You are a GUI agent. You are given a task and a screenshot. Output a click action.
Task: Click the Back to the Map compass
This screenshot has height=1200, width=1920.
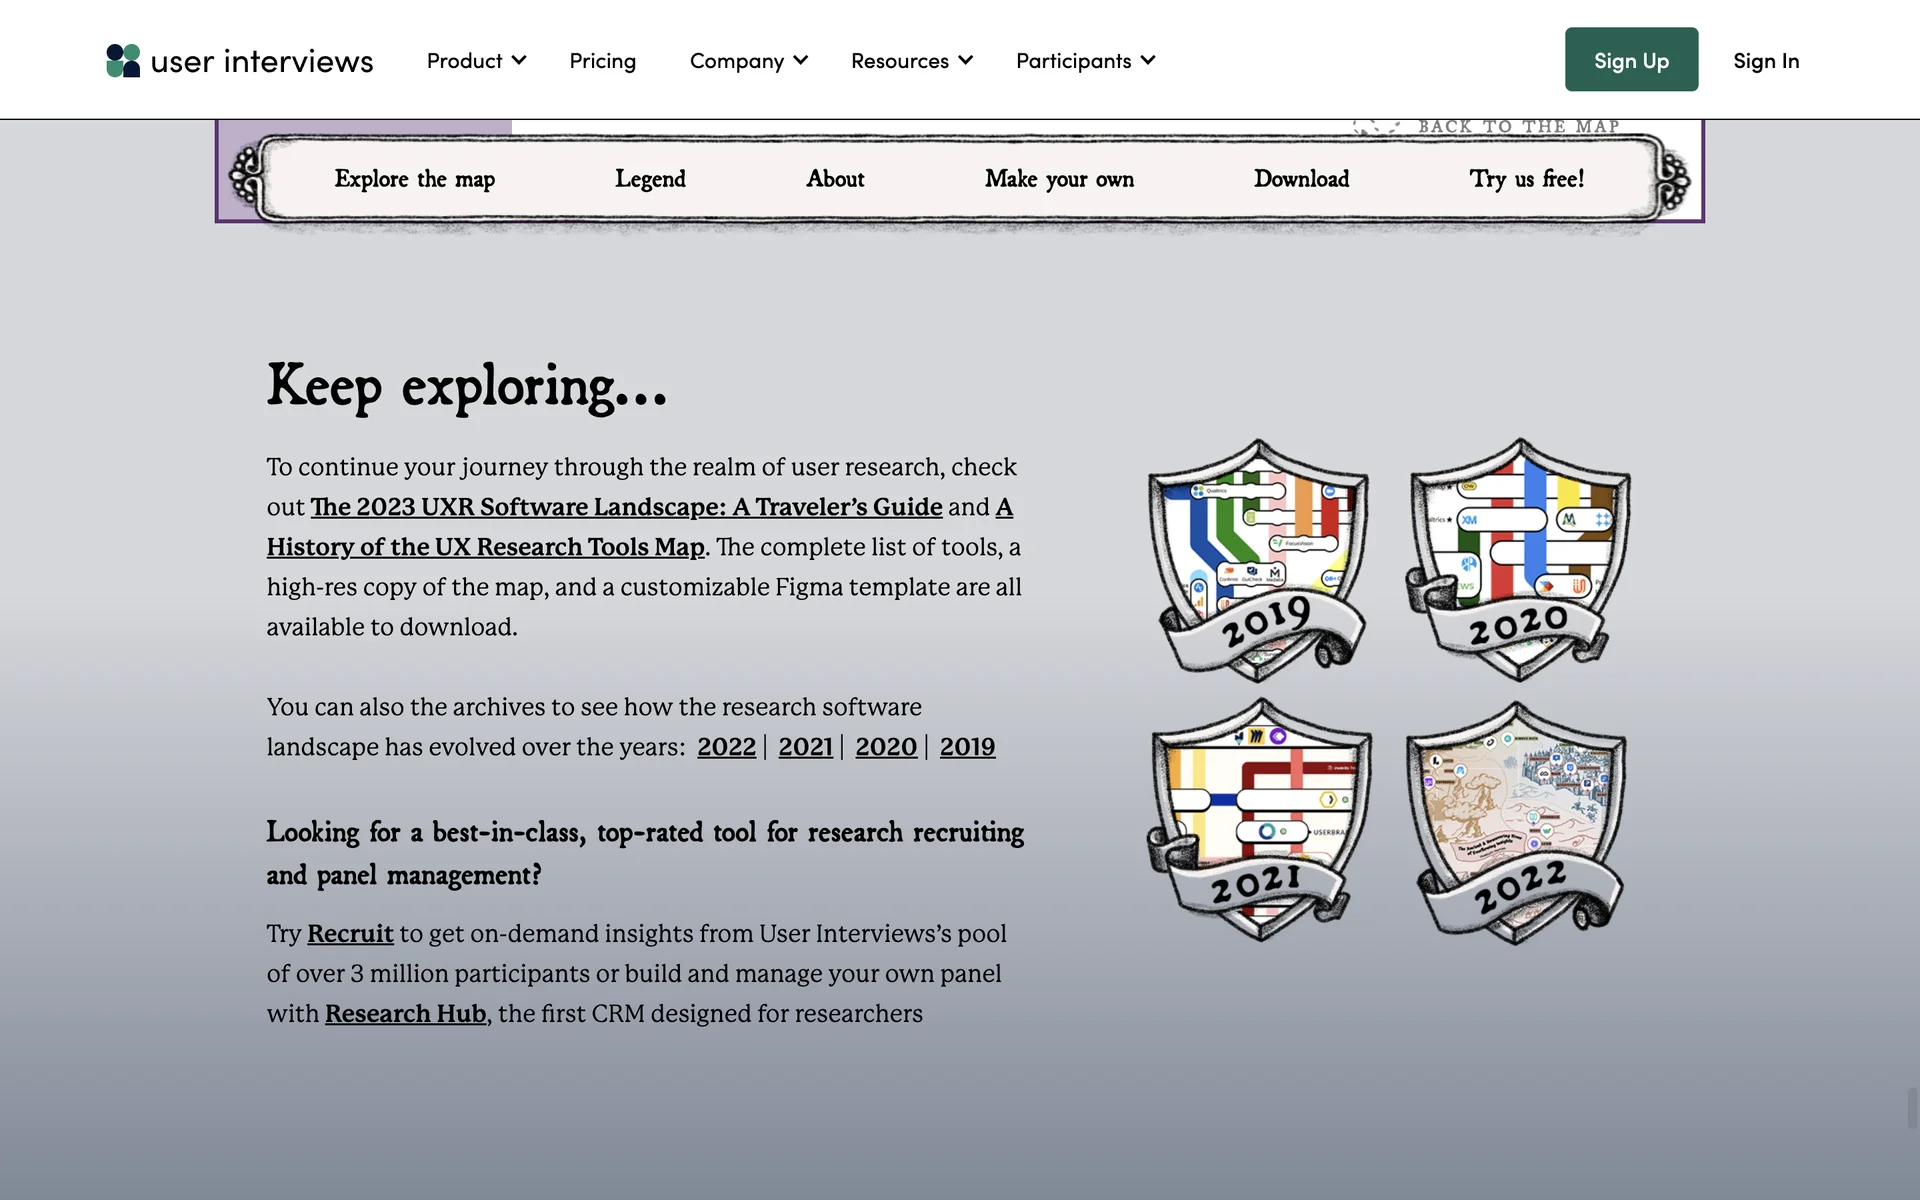point(1376,126)
